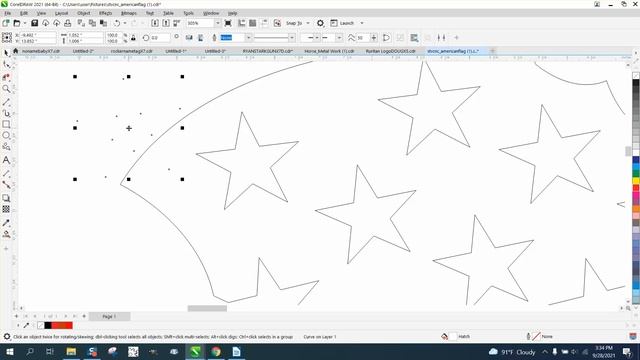
Task: Expand the Snap To dropdown
Action: click(x=308, y=23)
